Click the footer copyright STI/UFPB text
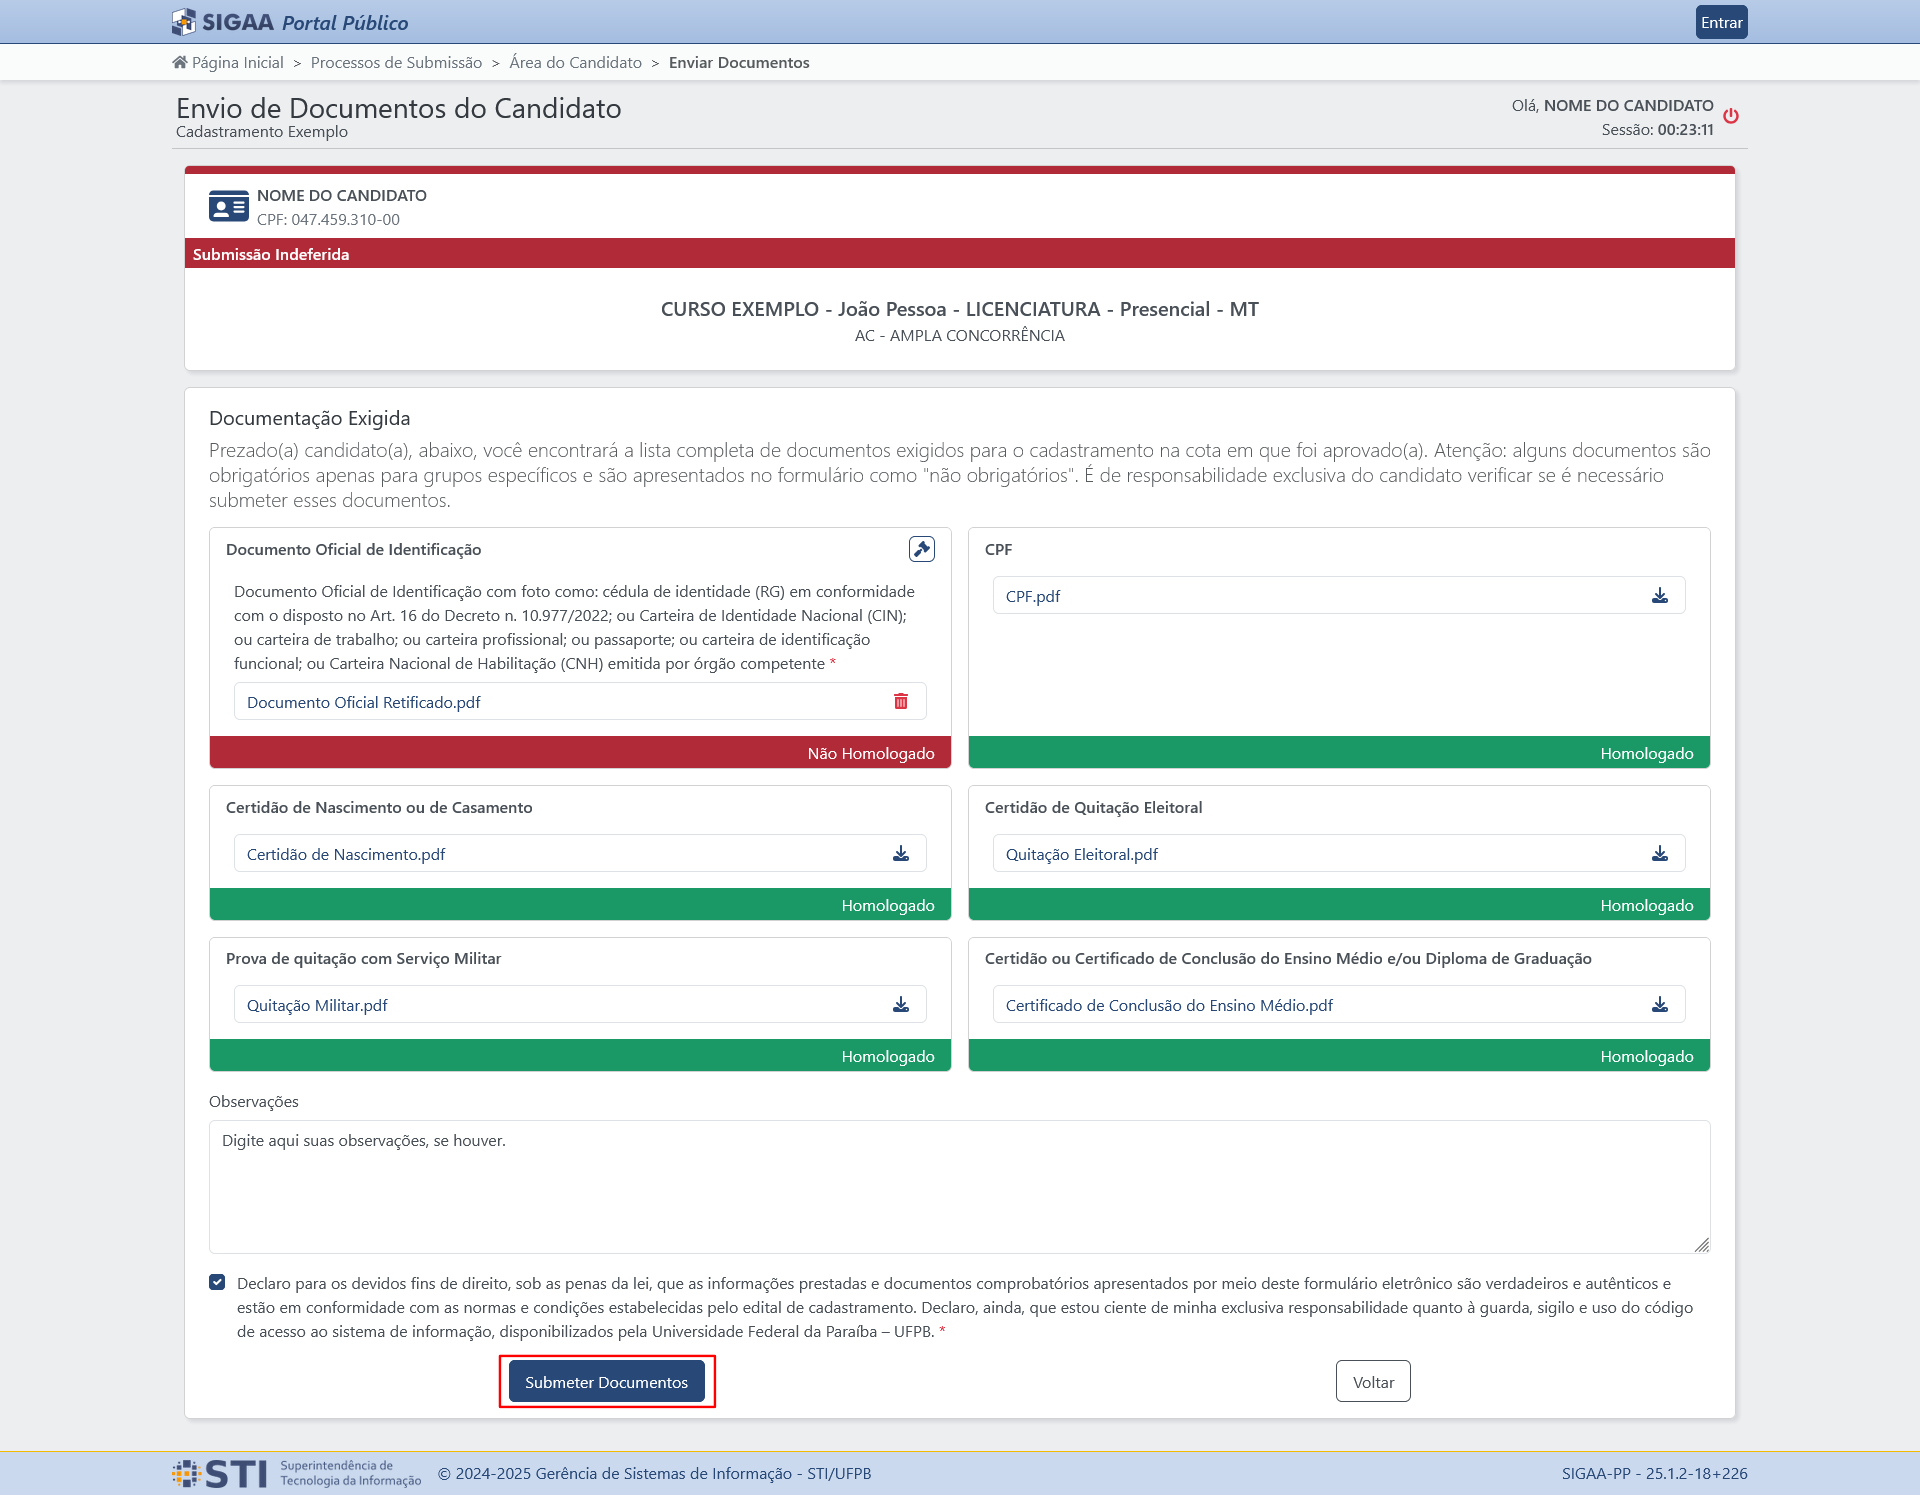Viewport: 1920px width, 1496px height. 654,1473
